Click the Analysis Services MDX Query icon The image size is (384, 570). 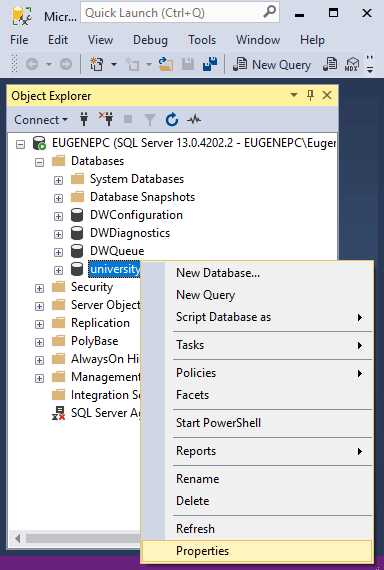coord(351,64)
